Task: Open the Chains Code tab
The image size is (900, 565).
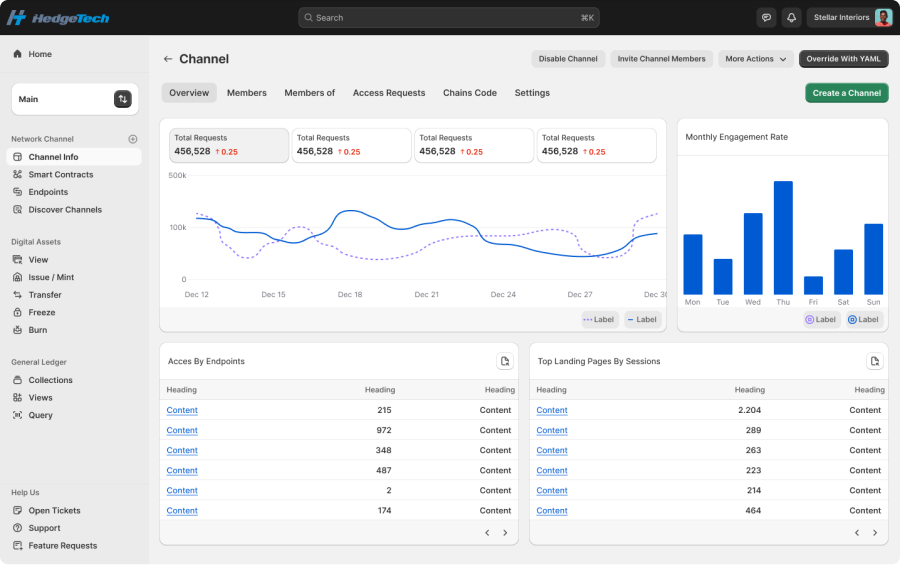Action: click(470, 93)
